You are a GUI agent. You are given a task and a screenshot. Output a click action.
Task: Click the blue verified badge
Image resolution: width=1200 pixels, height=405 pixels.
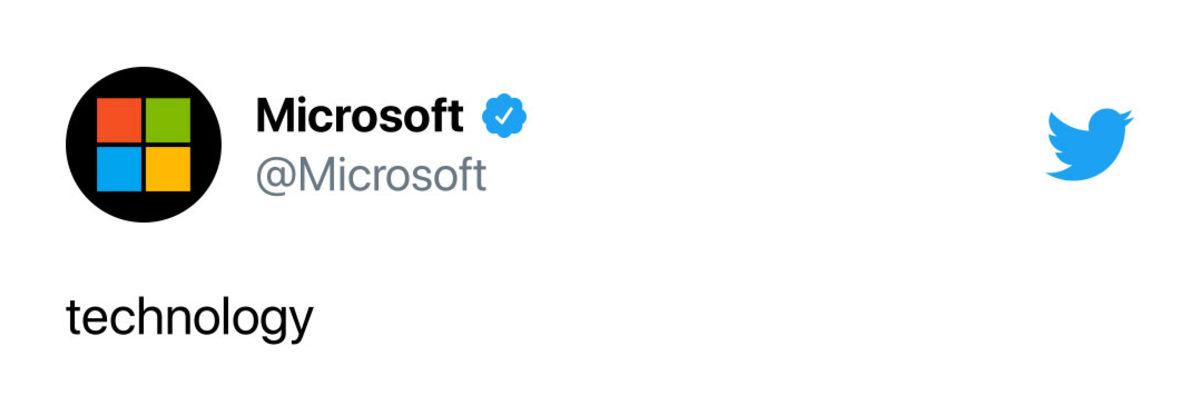(505, 117)
